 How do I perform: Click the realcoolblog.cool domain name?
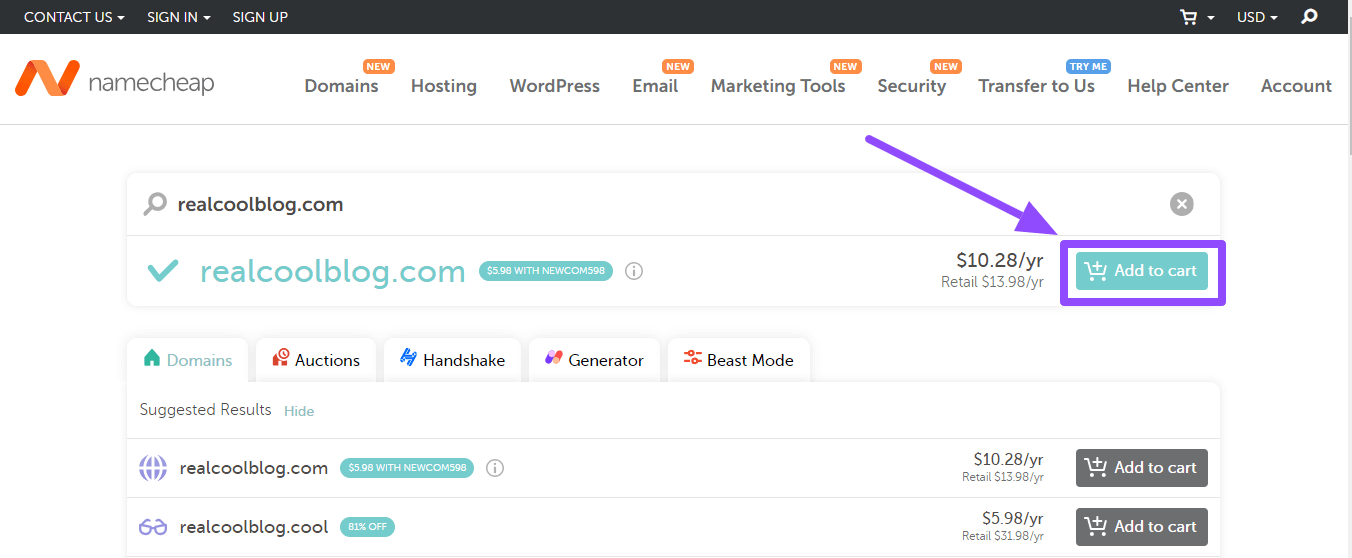pos(254,527)
